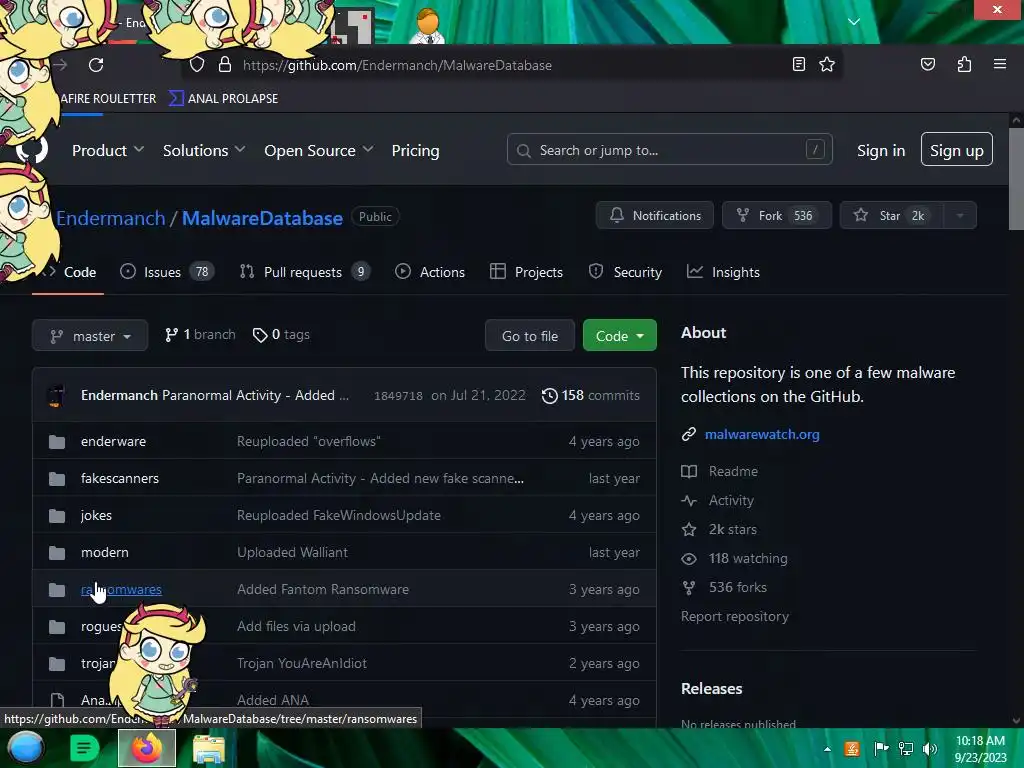This screenshot has height=768, width=1024.
Task: Open the green Code dropdown
Action: click(x=619, y=336)
